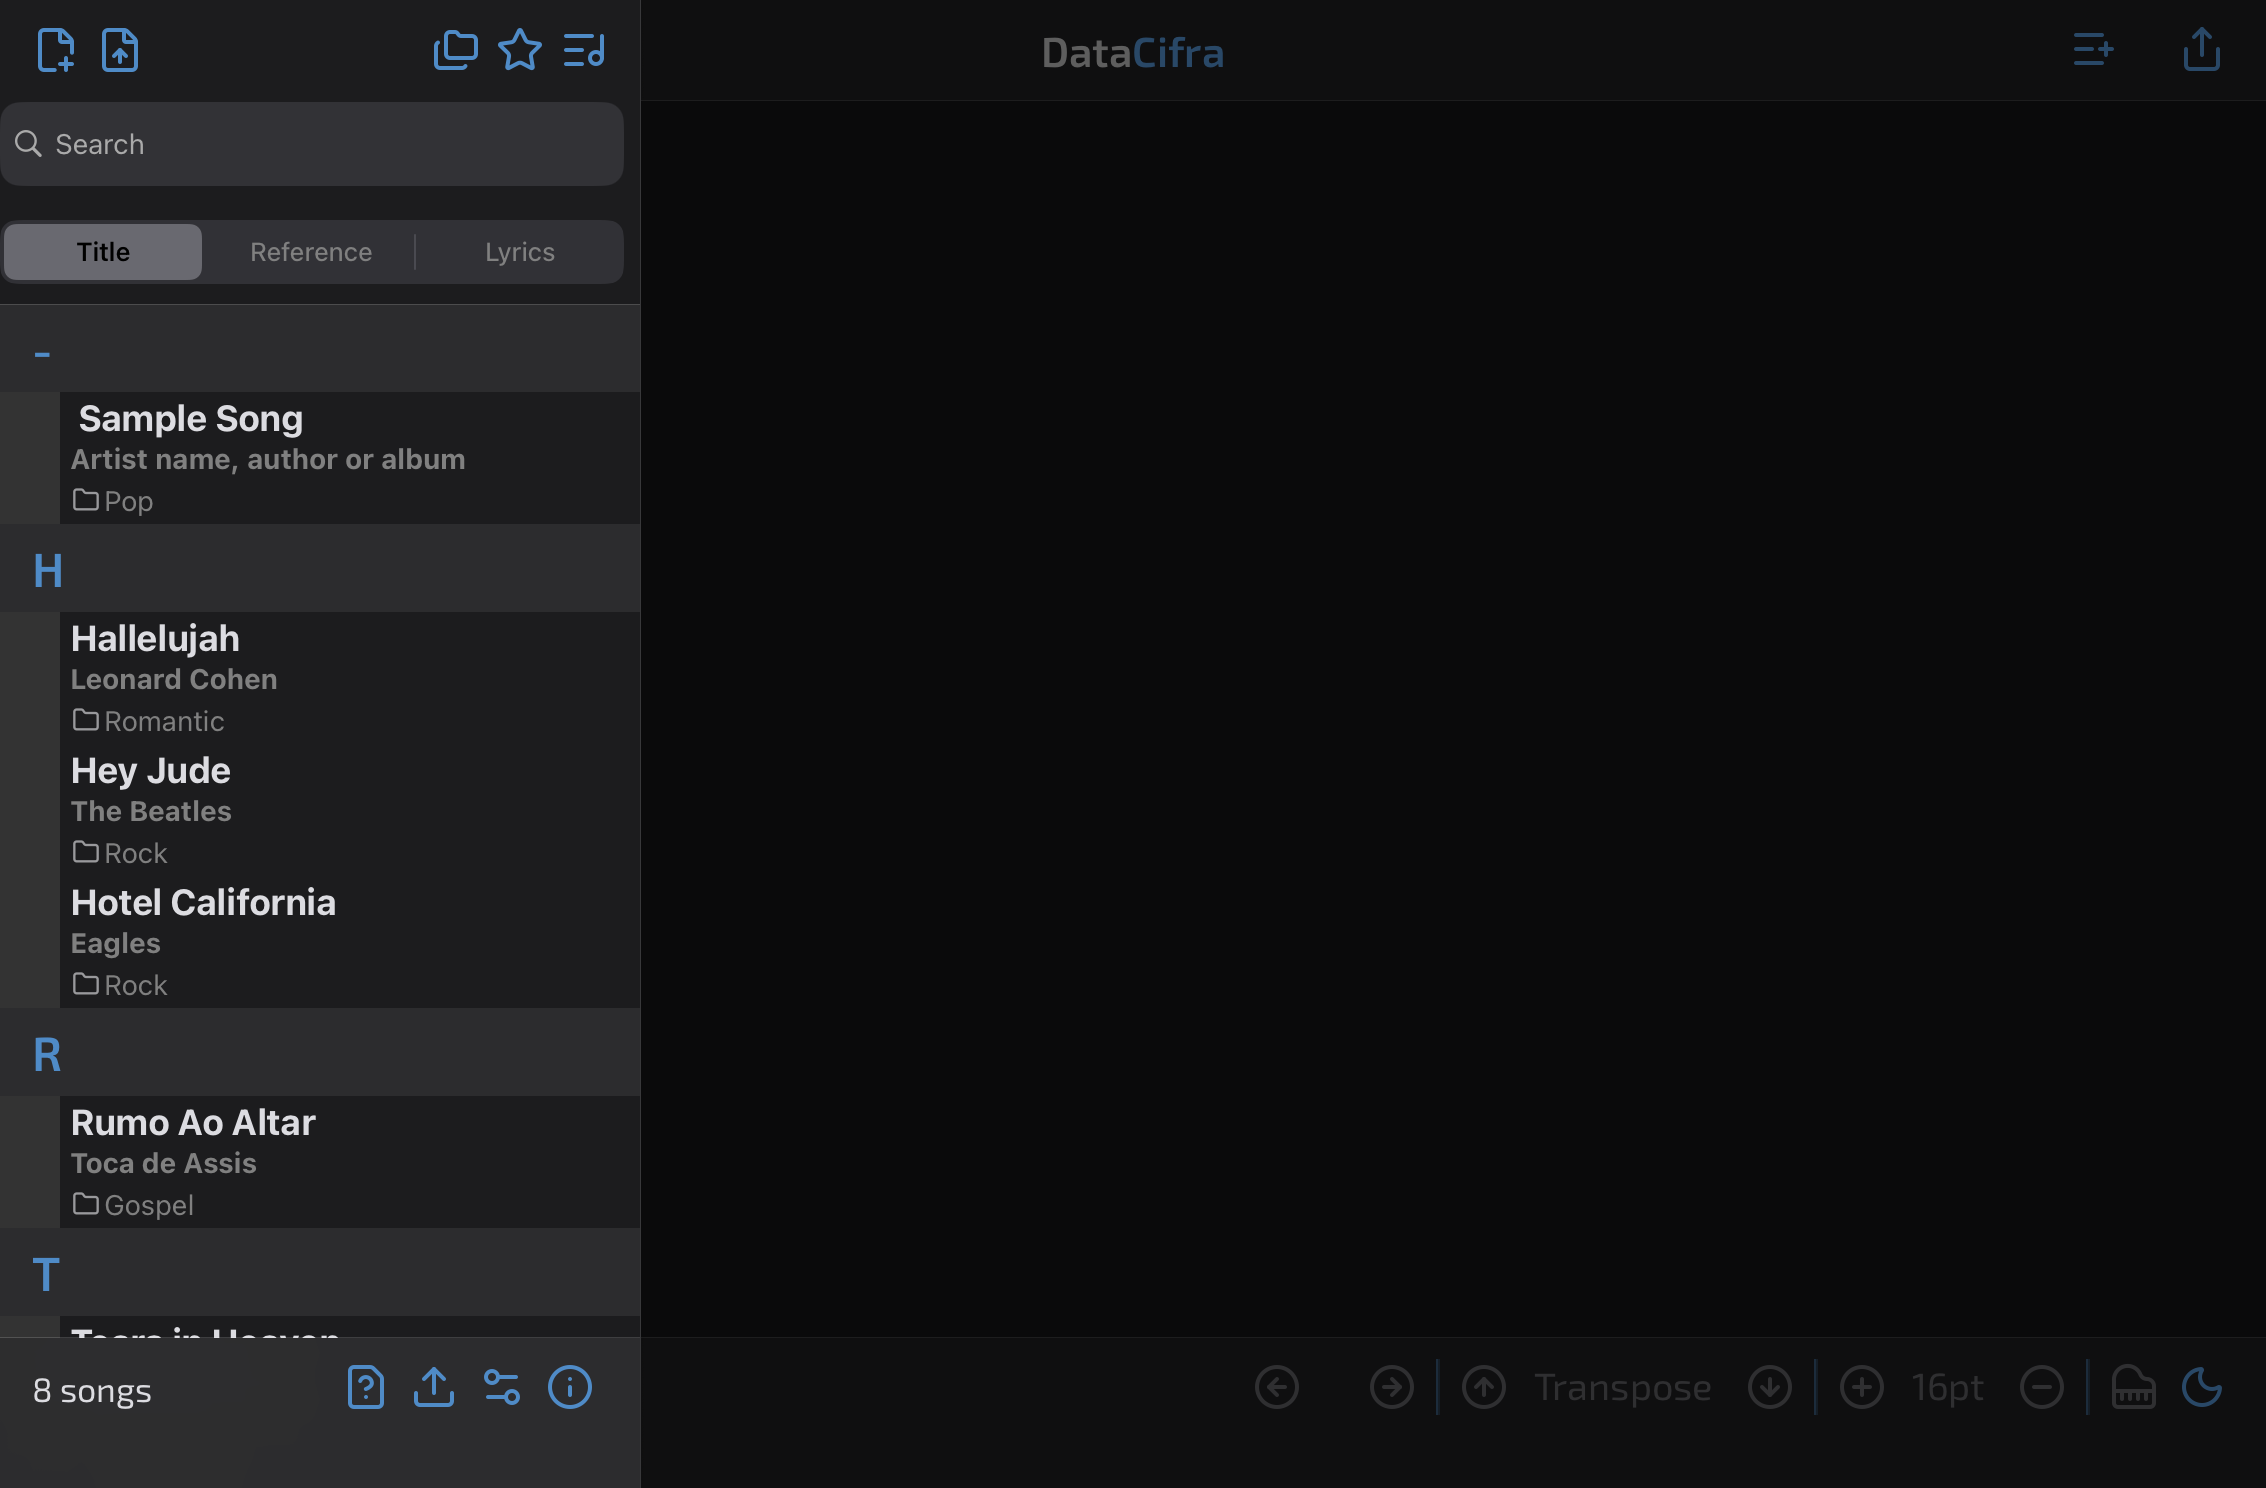Image resolution: width=2266 pixels, height=1488 pixels.
Task: Share the current song
Action: pyautogui.click(x=2200, y=50)
